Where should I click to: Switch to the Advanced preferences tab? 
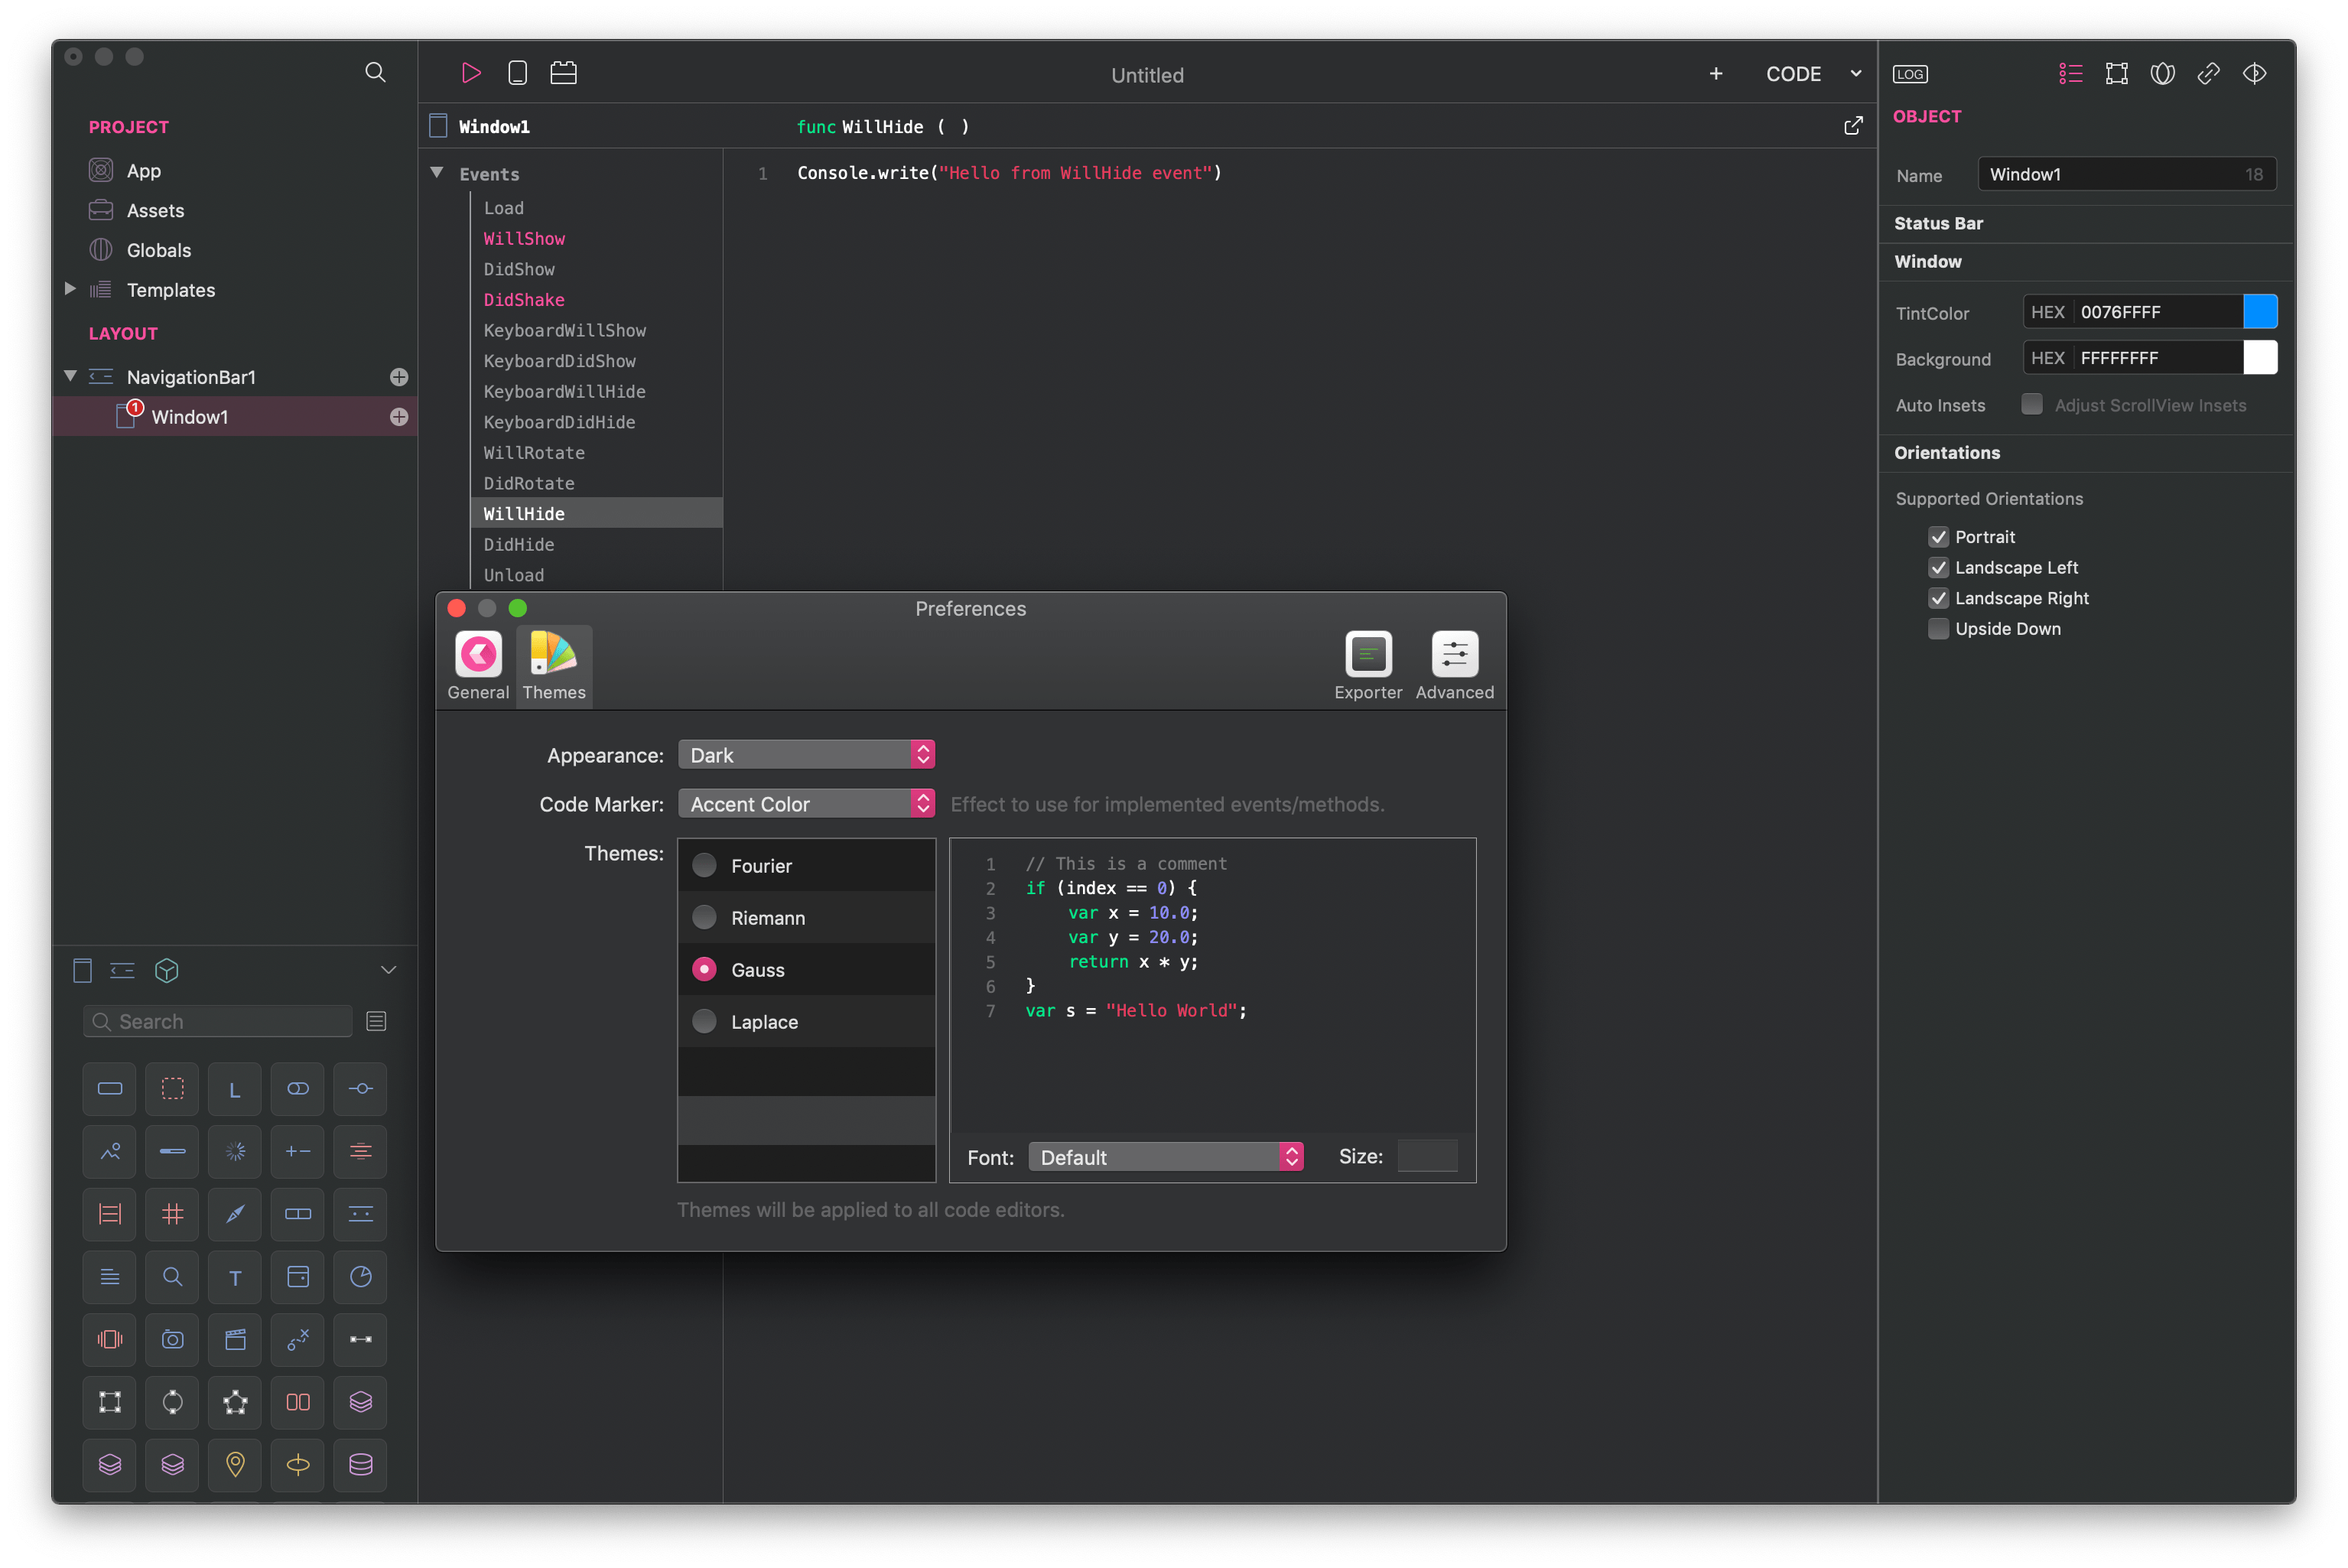pos(1454,666)
